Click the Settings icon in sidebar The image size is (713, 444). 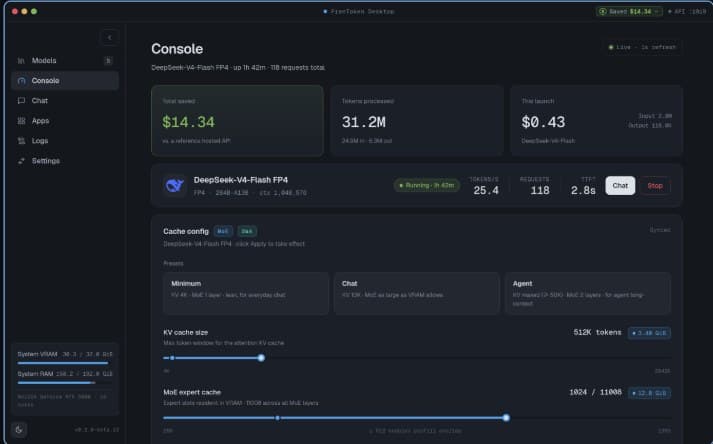(21, 161)
